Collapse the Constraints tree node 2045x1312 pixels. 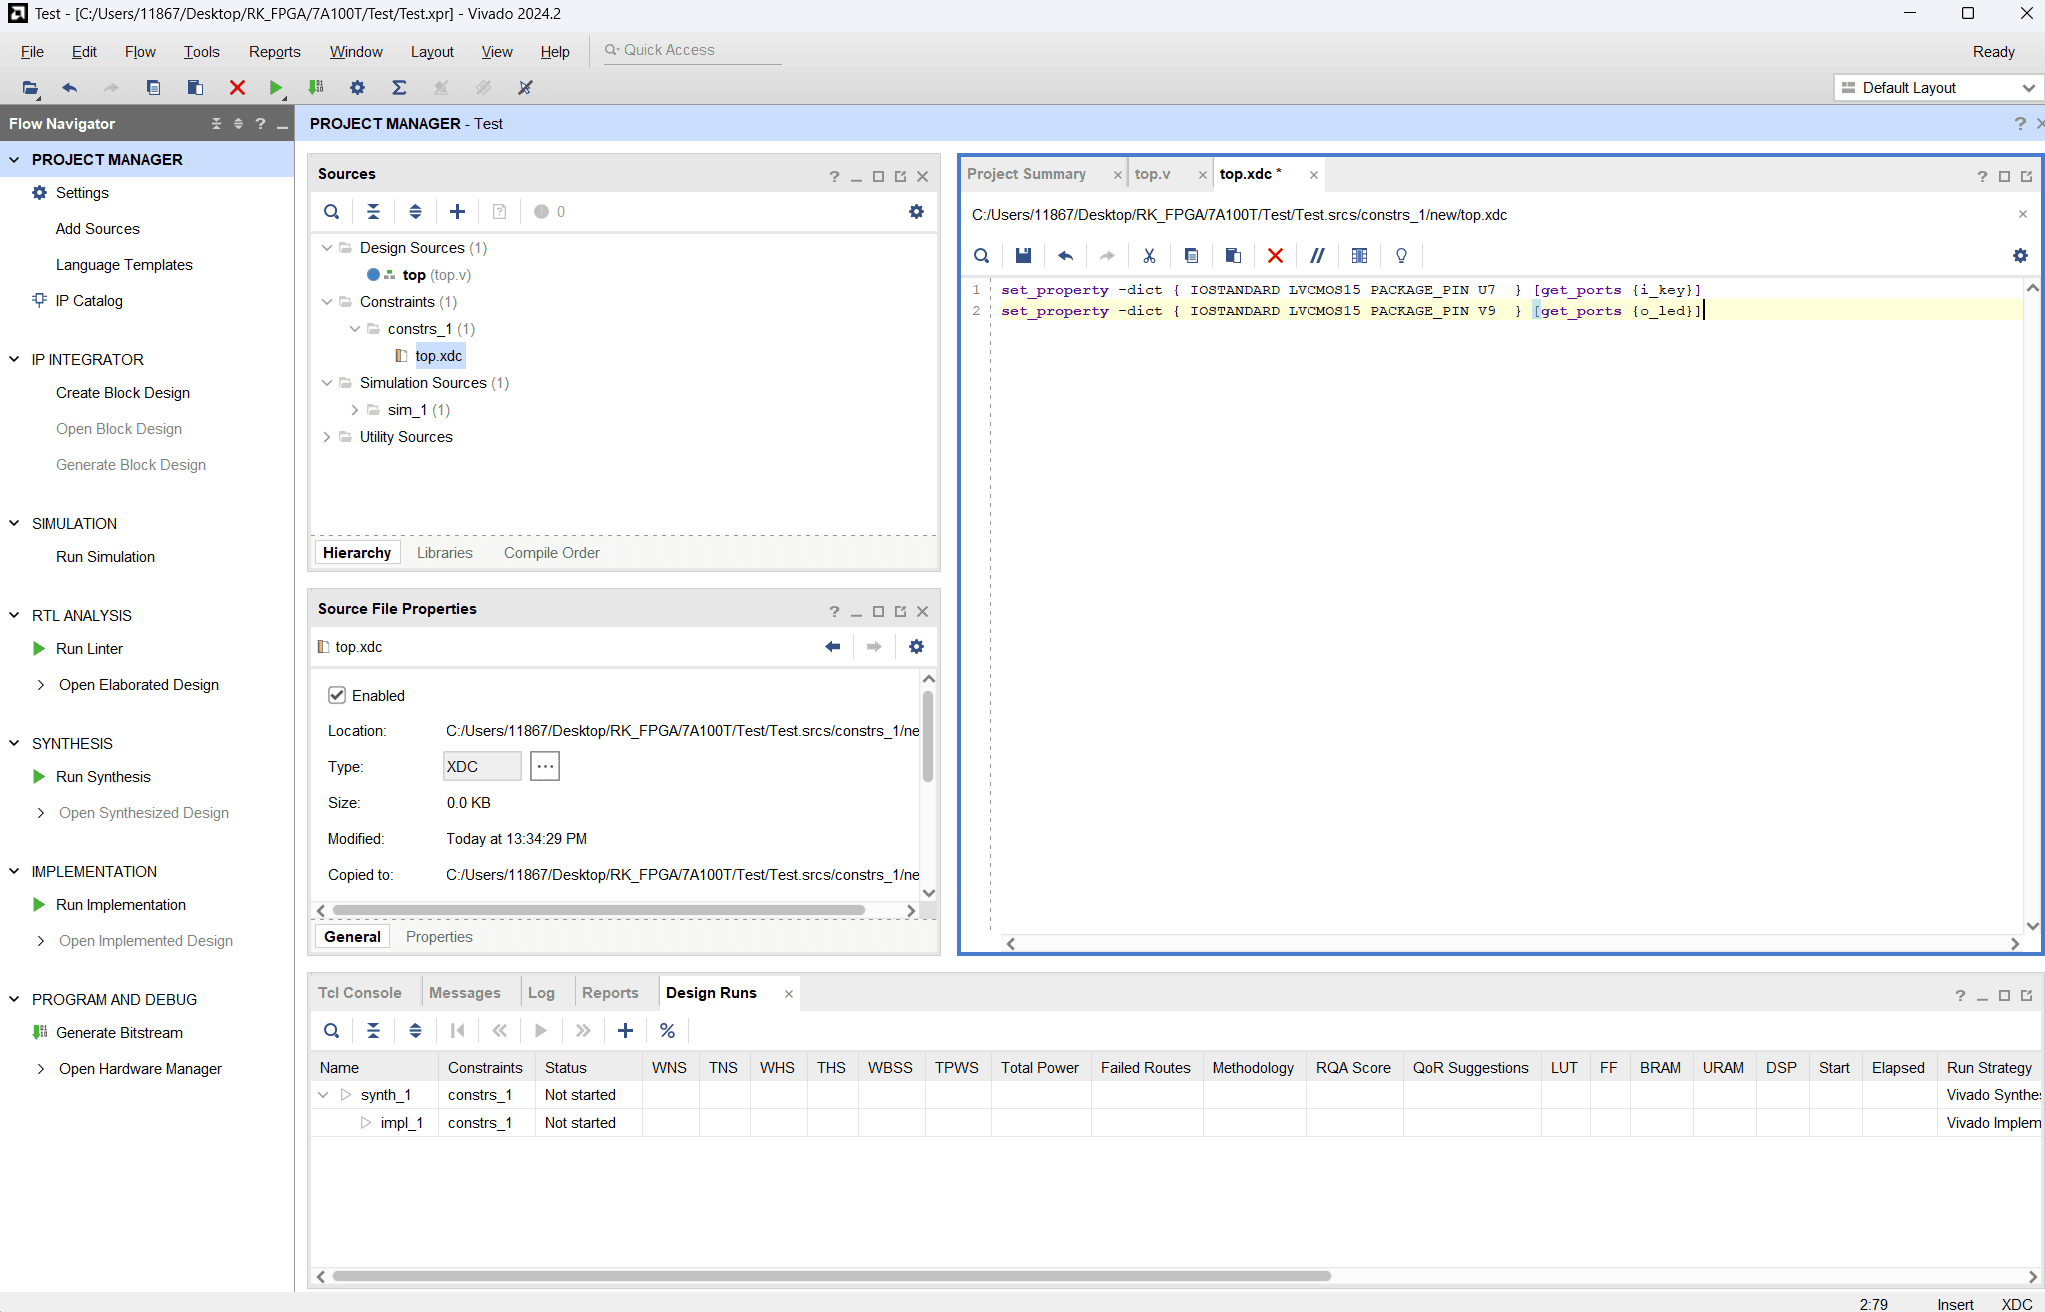327,302
